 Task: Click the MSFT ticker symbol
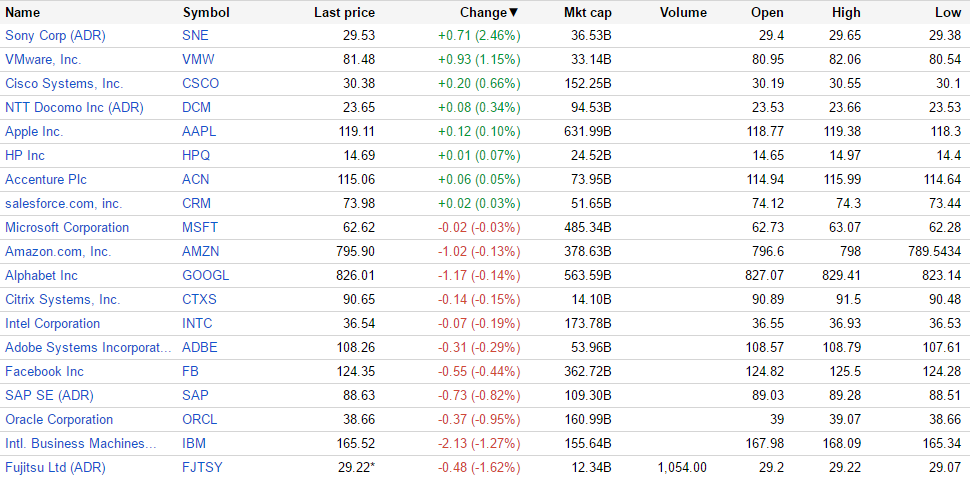pos(200,227)
